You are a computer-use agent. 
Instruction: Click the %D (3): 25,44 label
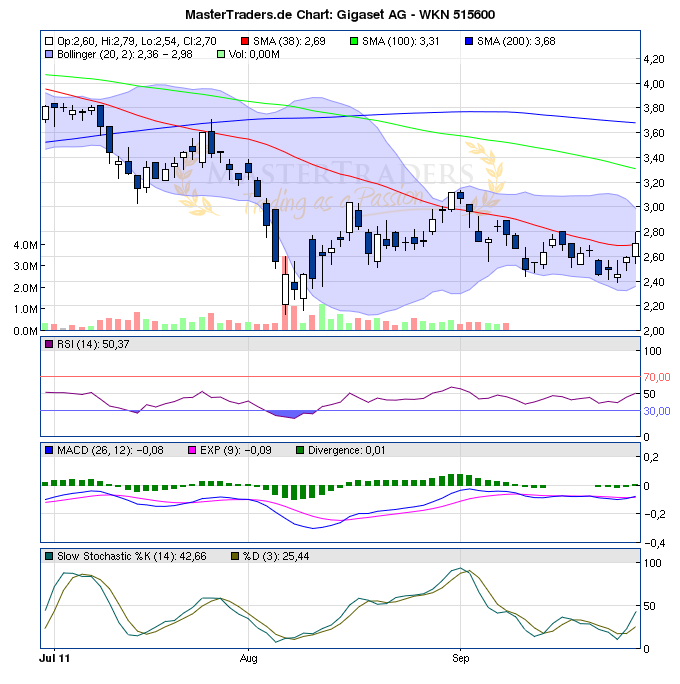(x=276, y=556)
